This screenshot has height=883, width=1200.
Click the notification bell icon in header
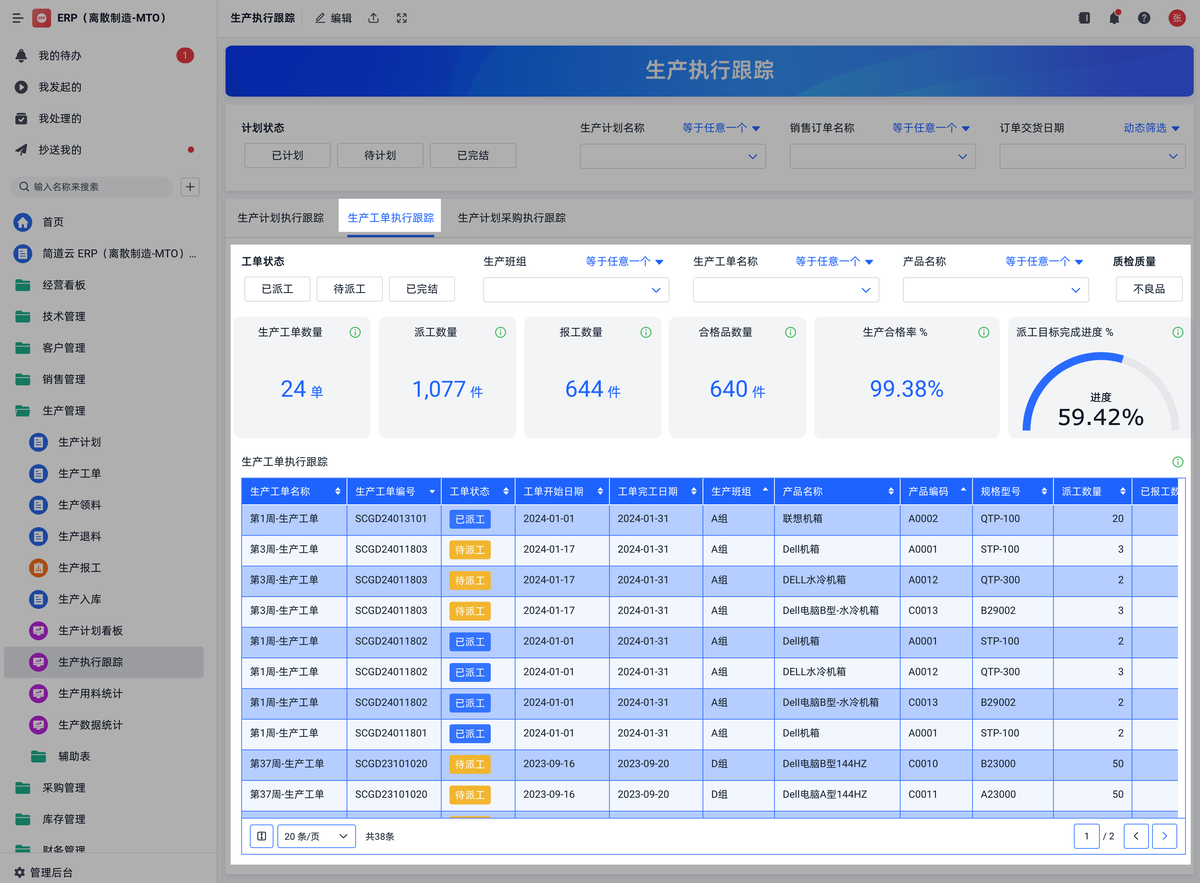pos(1114,18)
